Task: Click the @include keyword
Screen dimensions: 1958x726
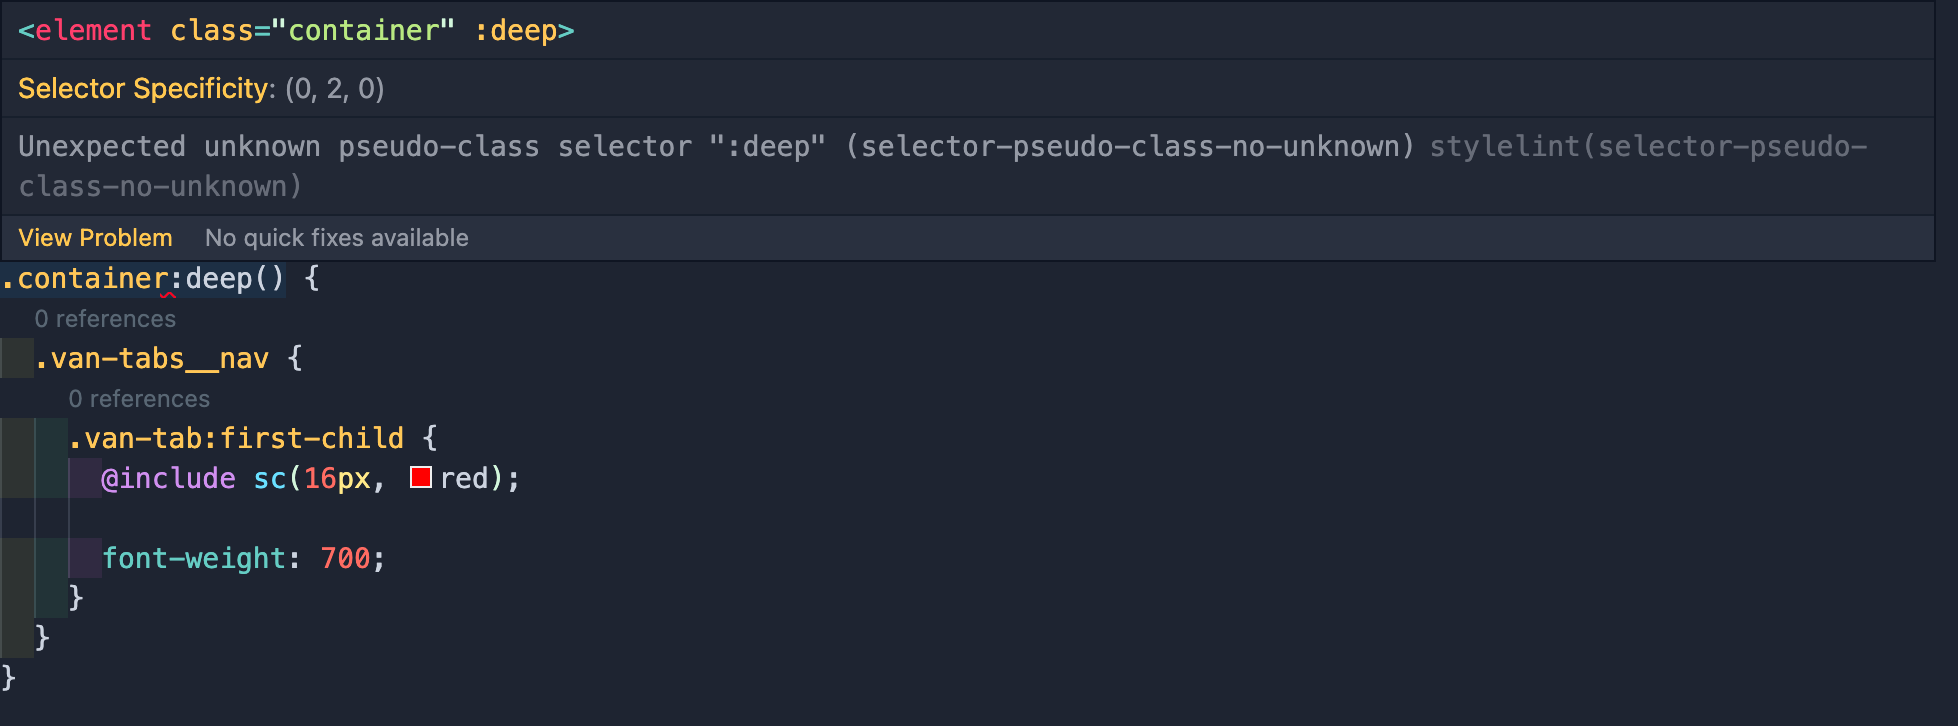Action: pos(168,478)
